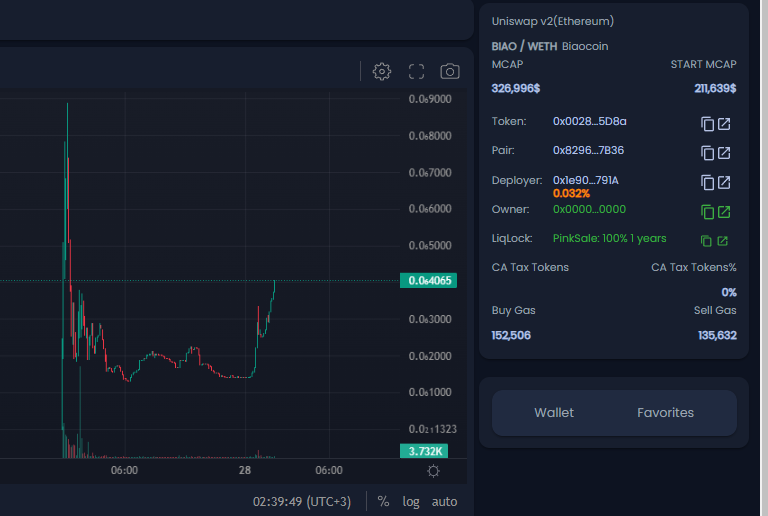Open timezone menu at 02:39:49 (UTC+3)

tap(302, 502)
